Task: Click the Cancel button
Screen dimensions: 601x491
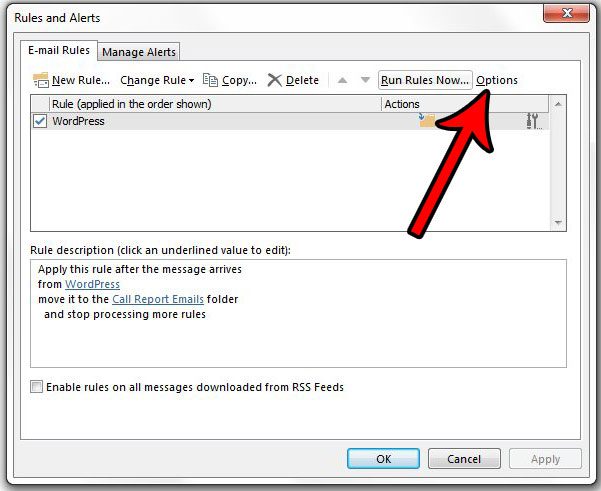Action: (464, 458)
